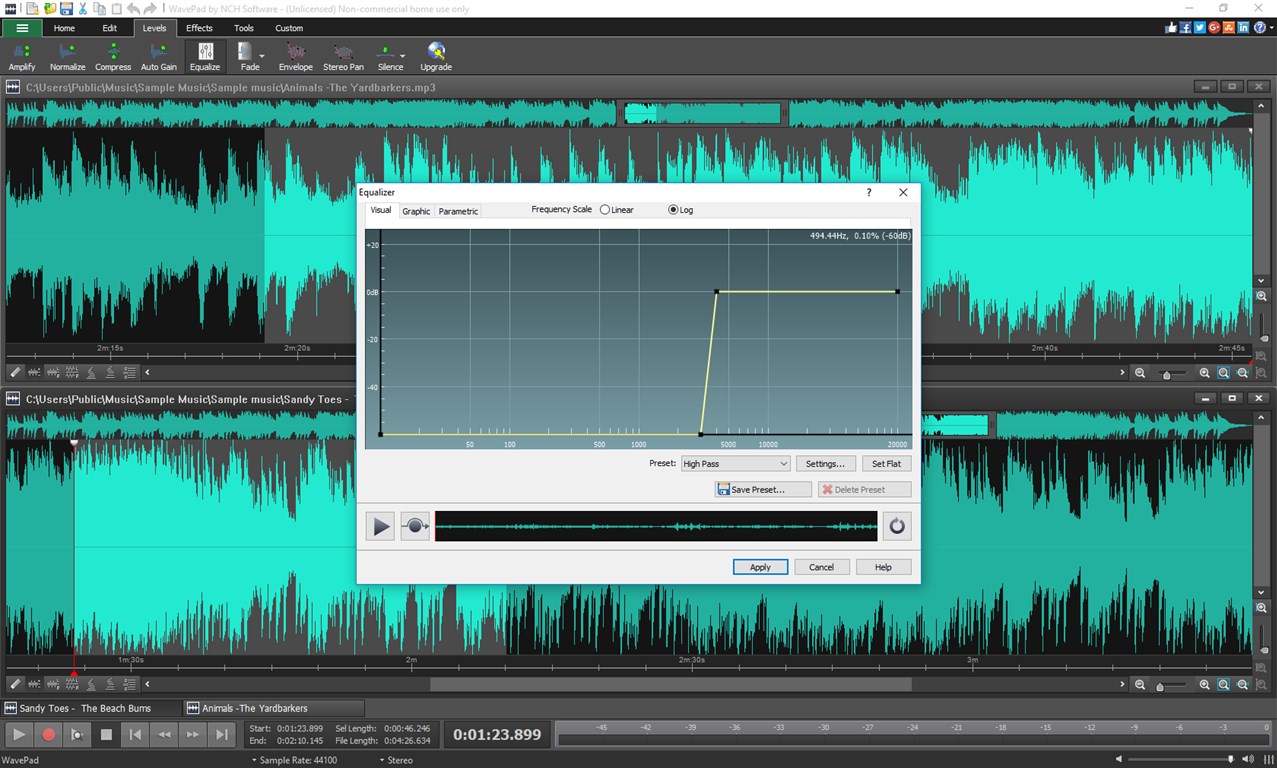Switch to the Graphic equalizer tab
Screen dimensions: 1277x768
pyautogui.click(x=416, y=211)
